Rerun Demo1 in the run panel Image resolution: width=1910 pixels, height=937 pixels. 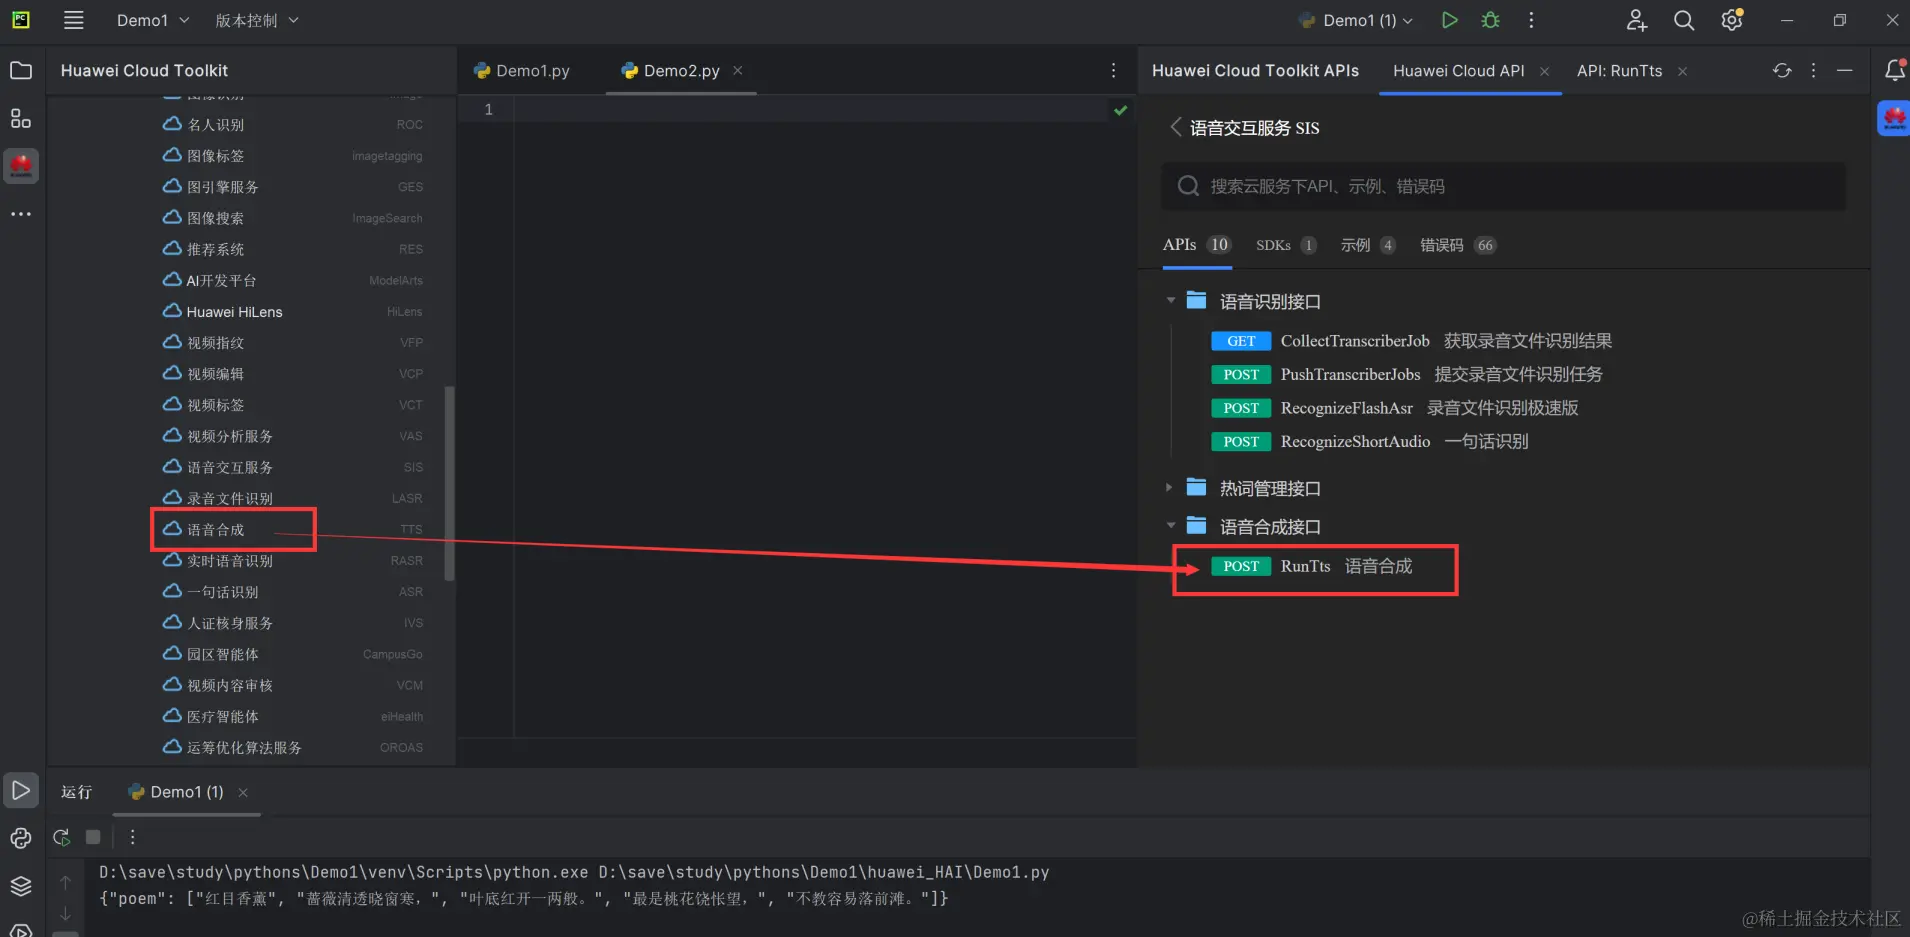(61, 837)
